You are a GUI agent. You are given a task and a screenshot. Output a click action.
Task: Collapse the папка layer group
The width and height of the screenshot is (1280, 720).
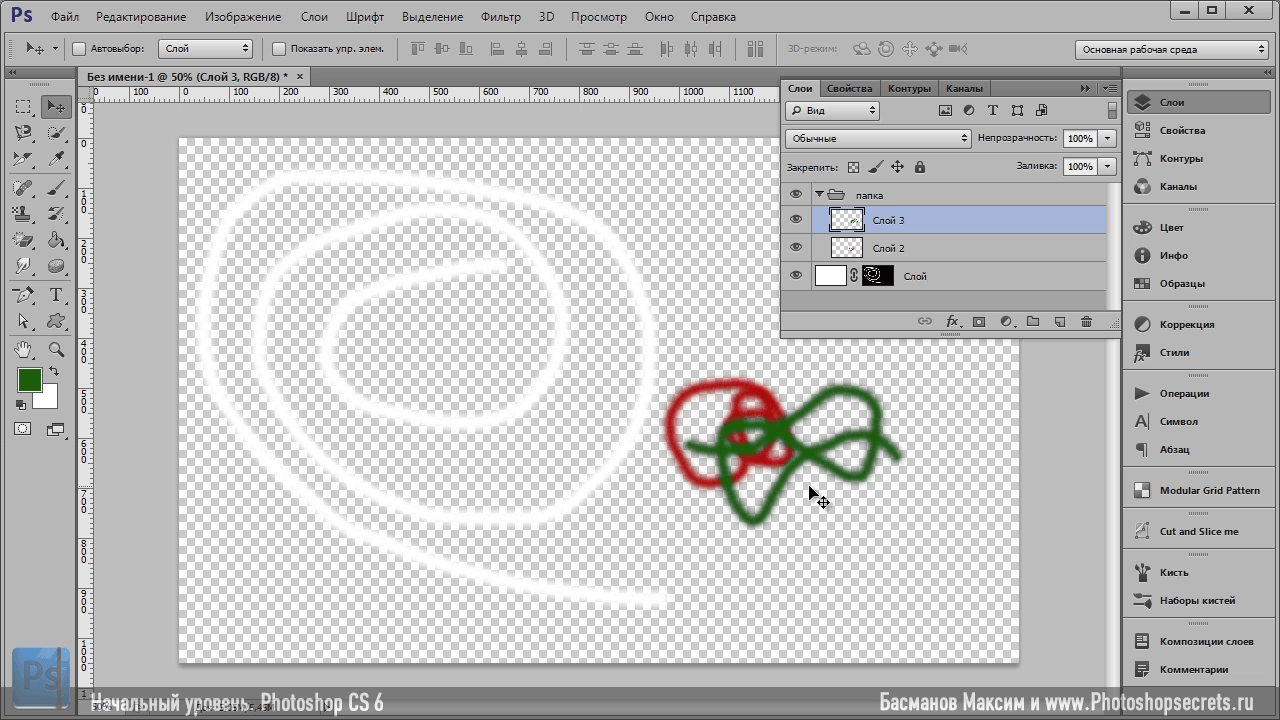pyautogui.click(x=819, y=195)
